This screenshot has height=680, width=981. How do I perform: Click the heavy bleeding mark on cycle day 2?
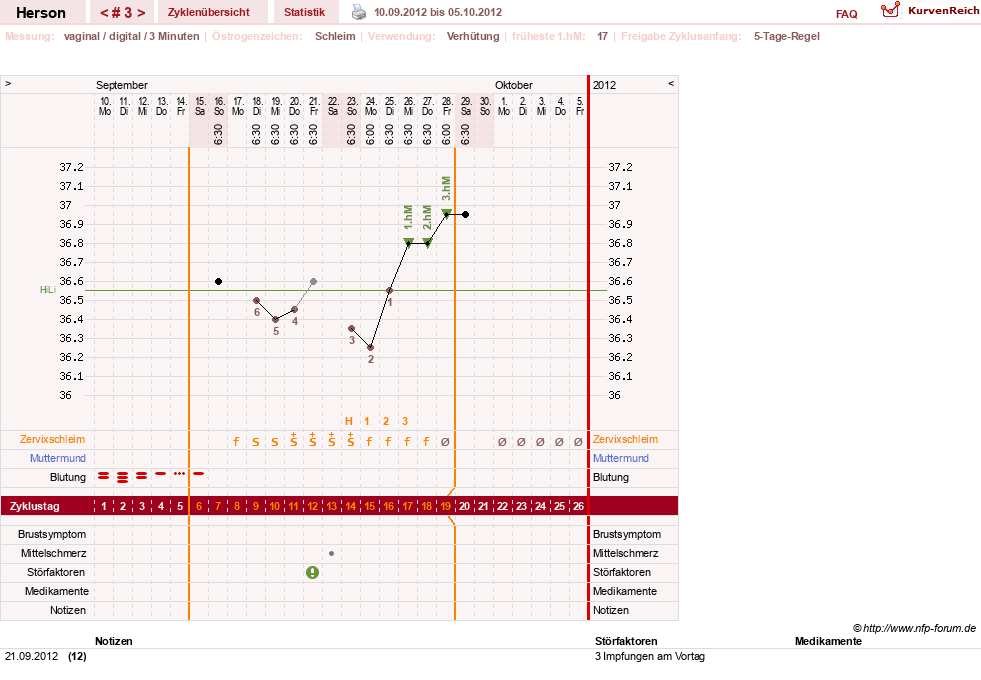coord(123,477)
